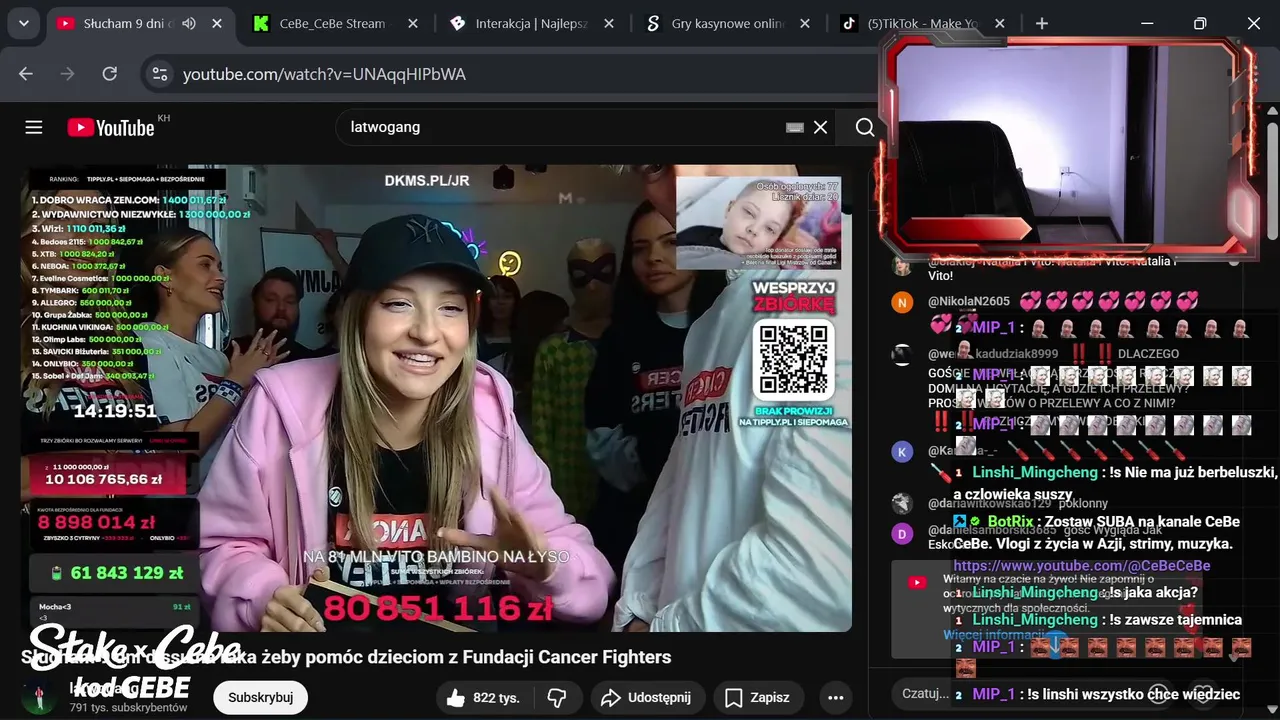
Task: Run search with magnifier button
Action: [865, 127]
